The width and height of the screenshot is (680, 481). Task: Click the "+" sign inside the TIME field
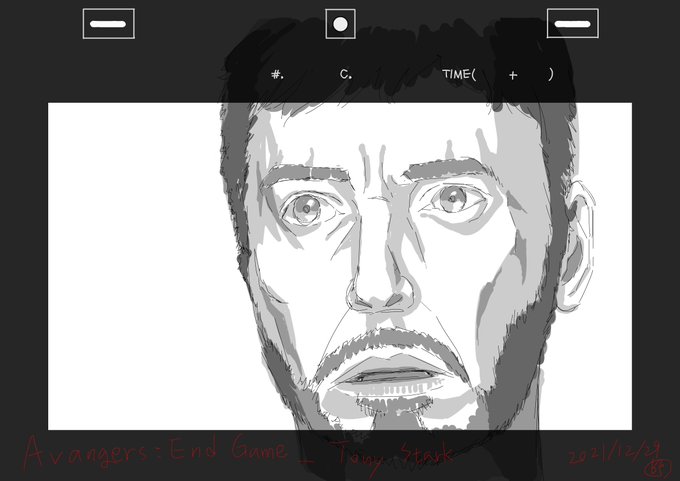point(513,75)
